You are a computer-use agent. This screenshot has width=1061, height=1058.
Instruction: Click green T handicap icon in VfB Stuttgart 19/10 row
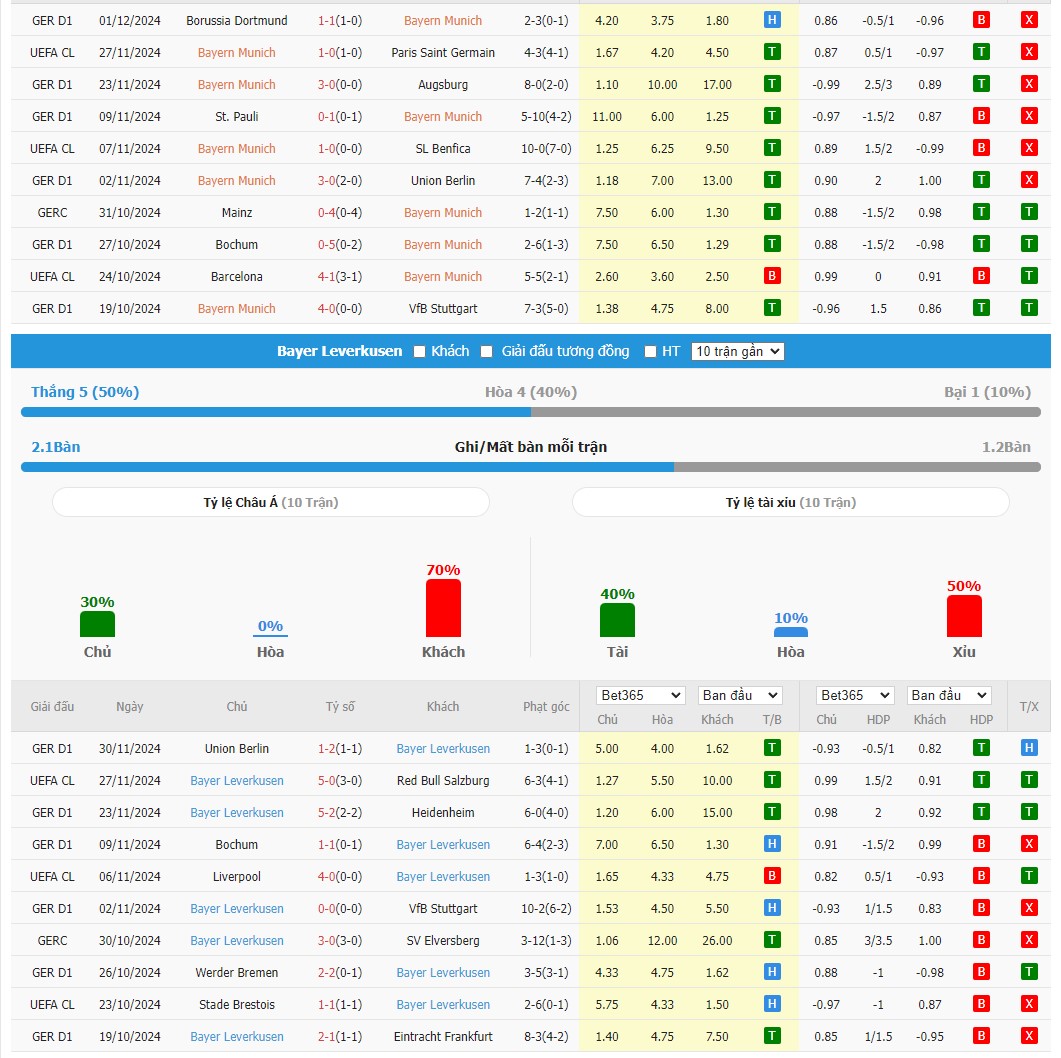[x=981, y=308]
